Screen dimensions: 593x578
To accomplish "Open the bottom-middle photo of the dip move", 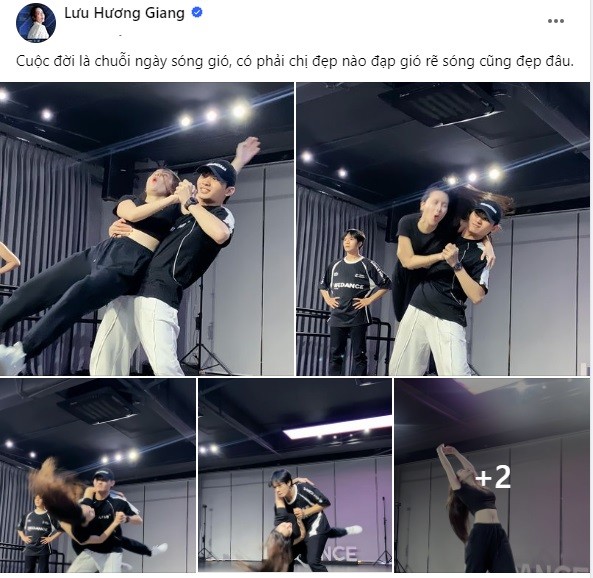I will 295,475.
